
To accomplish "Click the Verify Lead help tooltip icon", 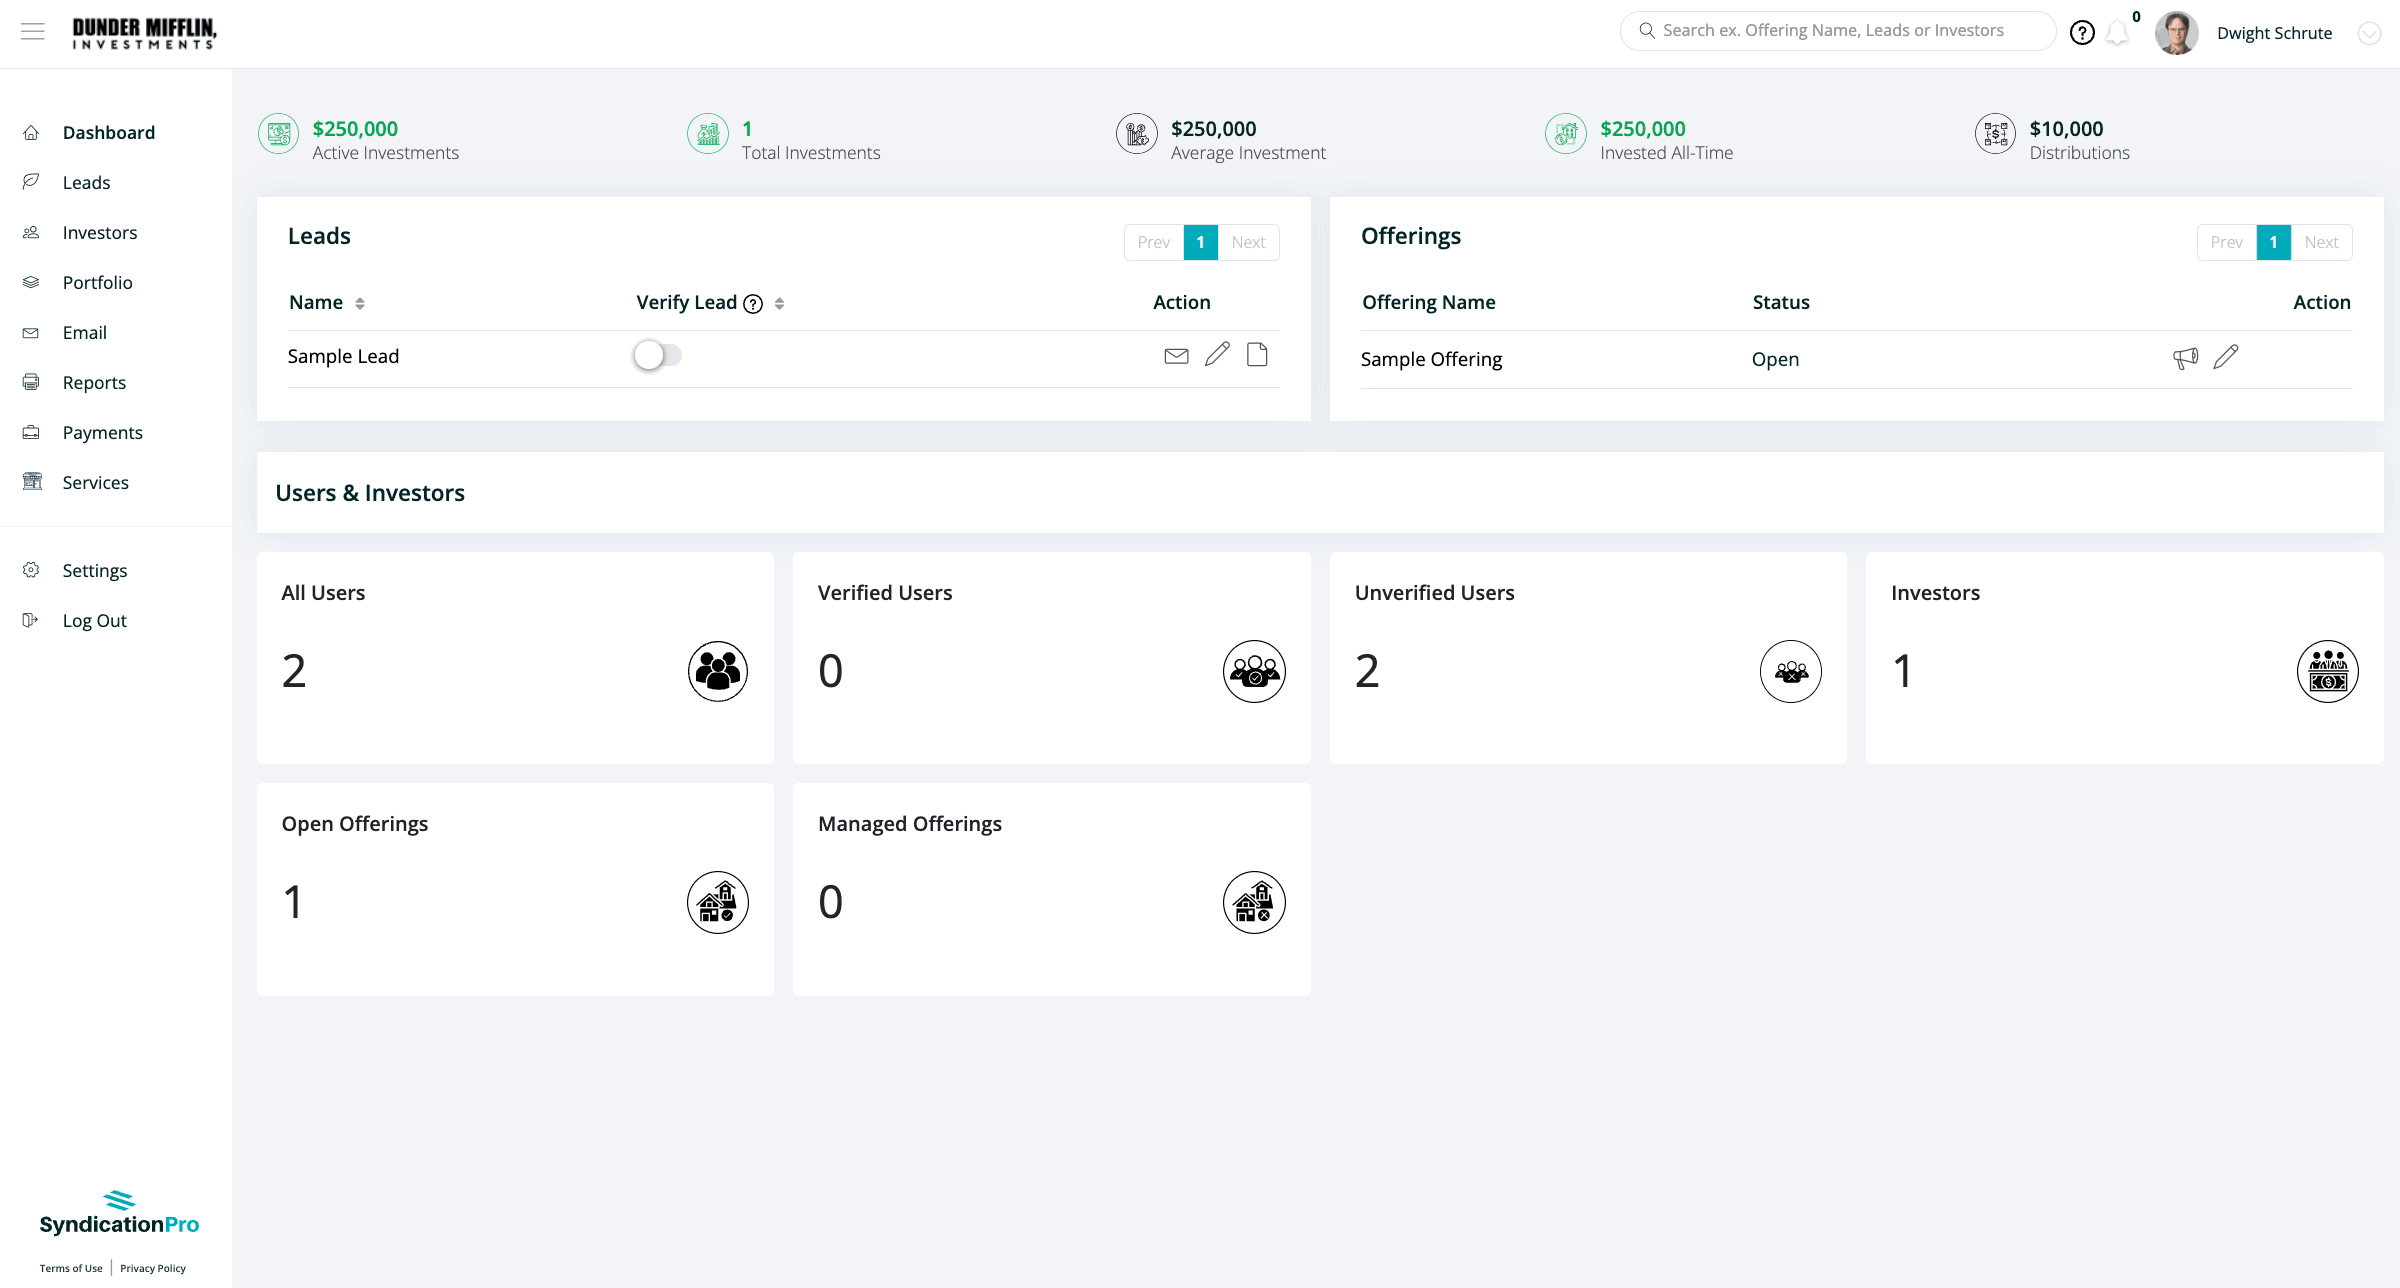I will tap(753, 304).
